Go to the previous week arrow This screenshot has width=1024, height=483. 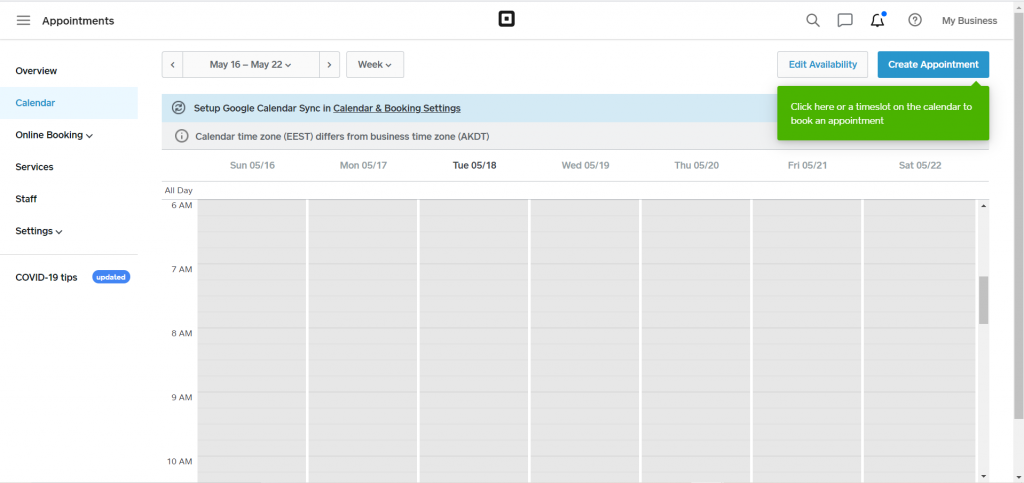pos(172,65)
